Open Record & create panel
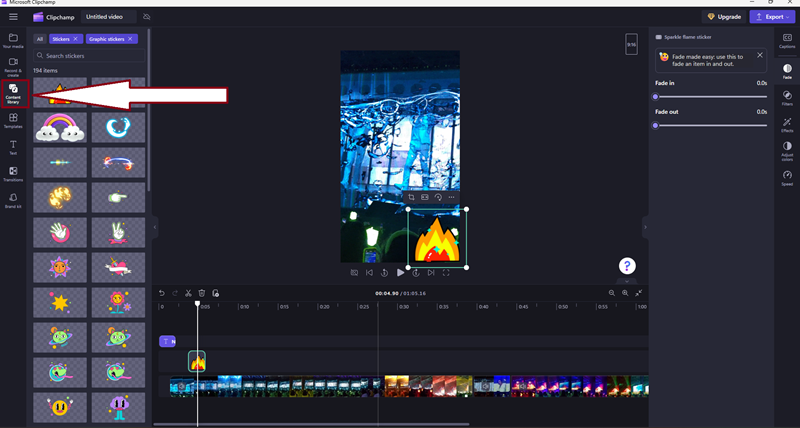 coord(13,67)
